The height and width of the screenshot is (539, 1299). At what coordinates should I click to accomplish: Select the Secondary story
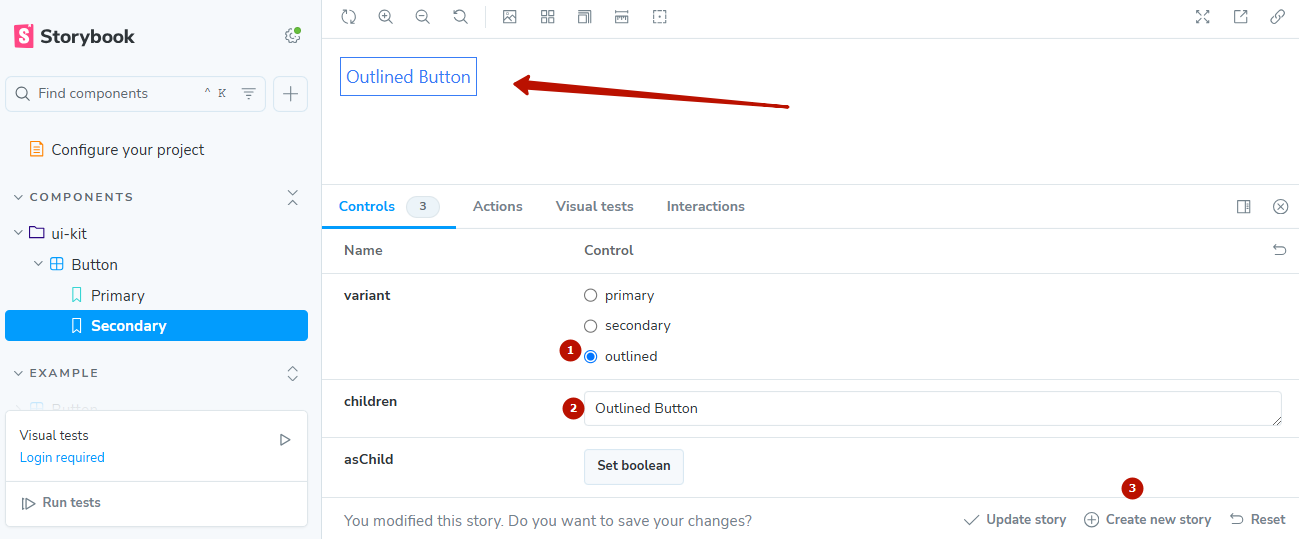tap(156, 325)
